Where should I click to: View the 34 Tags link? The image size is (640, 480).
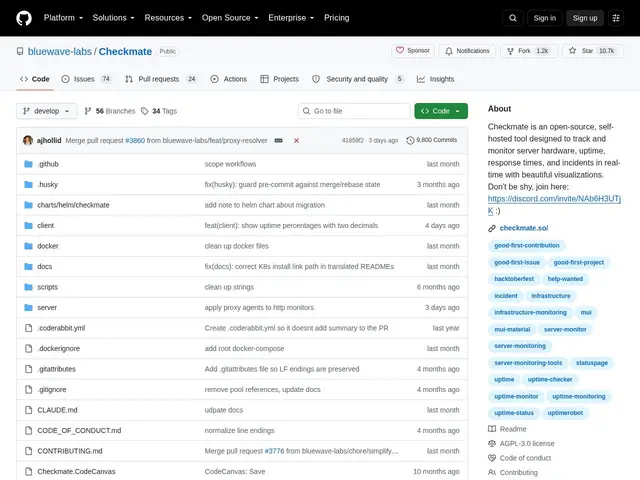click(159, 111)
